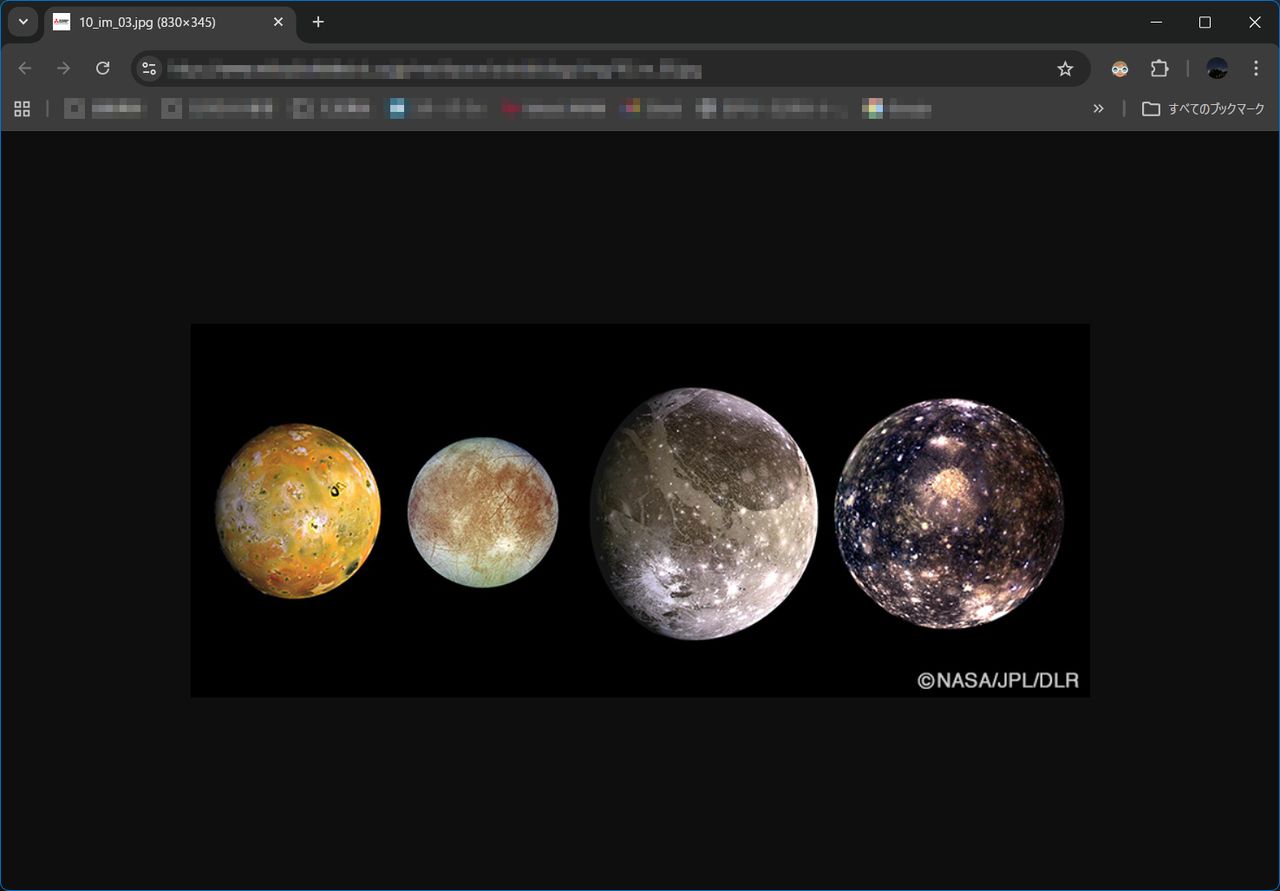Maximize the browser window
1280x891 pixels.
coord(1205,22)
